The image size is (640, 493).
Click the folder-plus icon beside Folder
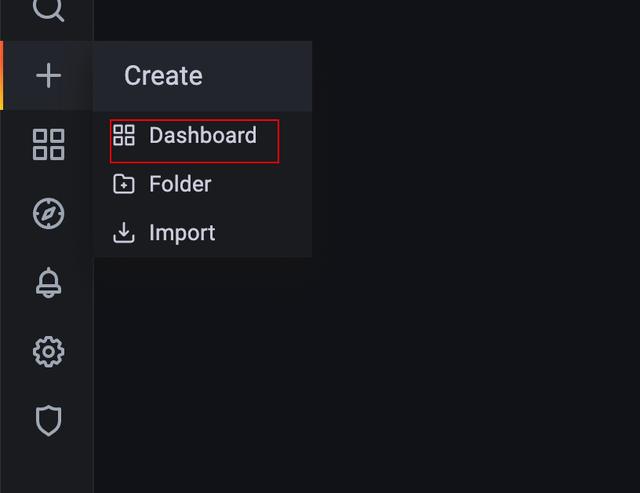(x=124, y=184)
